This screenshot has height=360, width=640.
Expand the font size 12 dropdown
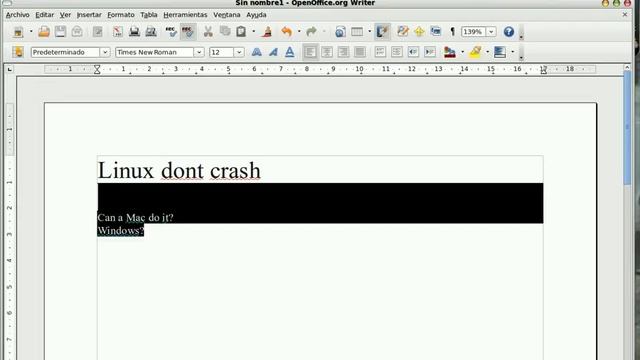(239, 52)
